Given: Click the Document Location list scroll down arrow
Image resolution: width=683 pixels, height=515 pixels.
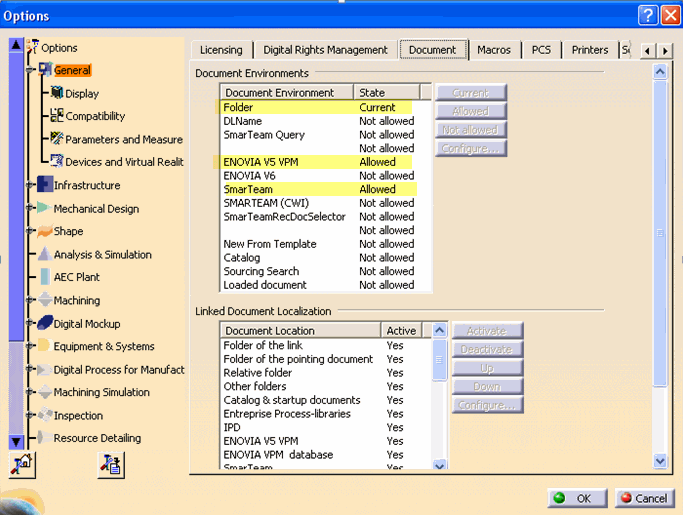Looking at the screenshot, I should tap(440, 465).
